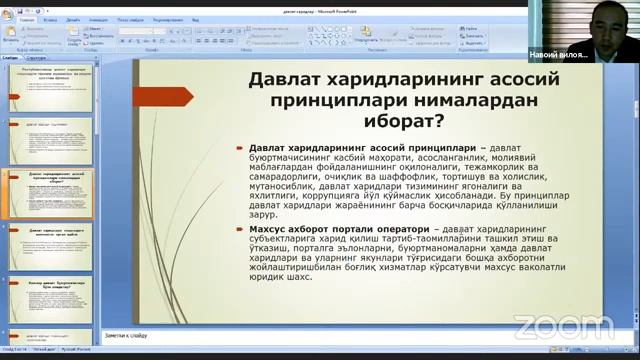This screenshot has height=360, width=640.
Task: Click Zoom video tile Навоий вилоя...
Action: click(x=584, y=31)
